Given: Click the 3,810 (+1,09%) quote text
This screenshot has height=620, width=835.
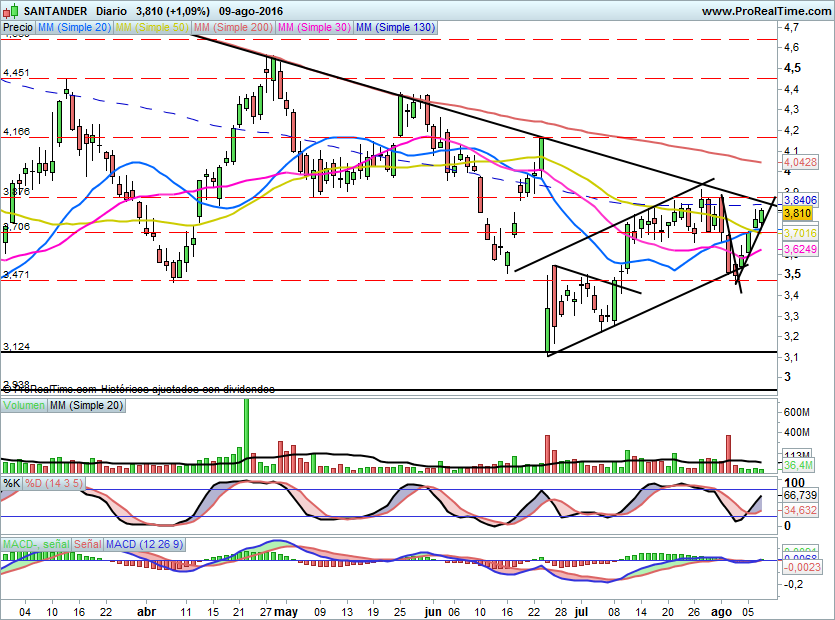Looking at the screenshot, I should coord(173,11).
